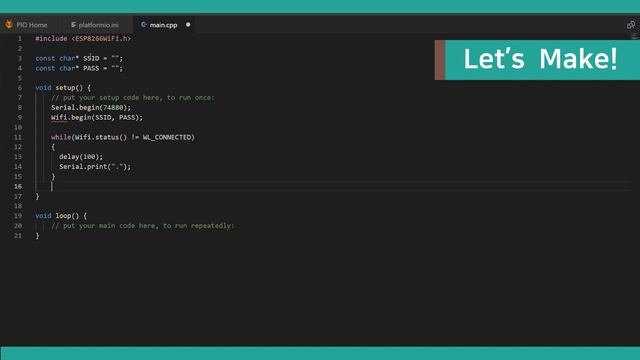Select the main.cpp tab
This screenshot has height=360, width=640.
[163, 25]
